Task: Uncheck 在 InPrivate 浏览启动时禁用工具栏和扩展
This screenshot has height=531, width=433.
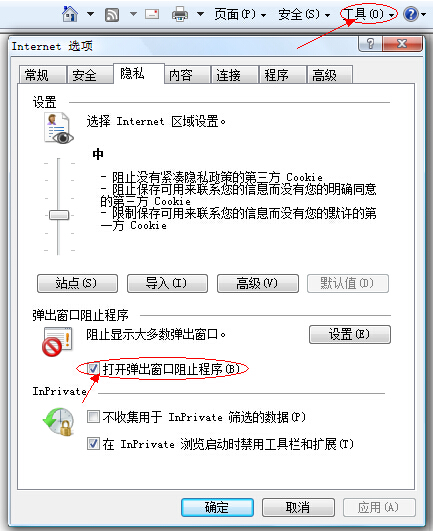Action: [x=93, y=444]
